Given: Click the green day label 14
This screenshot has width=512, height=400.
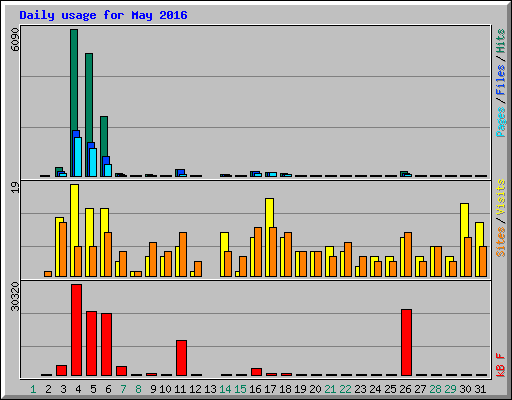Looking at the screenshot, I should click(225, 389).
